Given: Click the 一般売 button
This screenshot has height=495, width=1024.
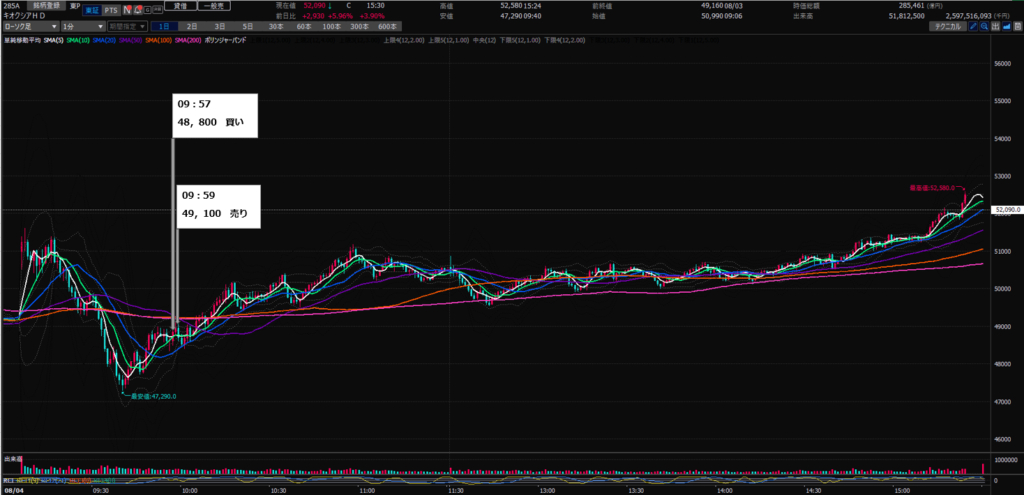Looking at the screenshot, I should [x=214, y=6].
